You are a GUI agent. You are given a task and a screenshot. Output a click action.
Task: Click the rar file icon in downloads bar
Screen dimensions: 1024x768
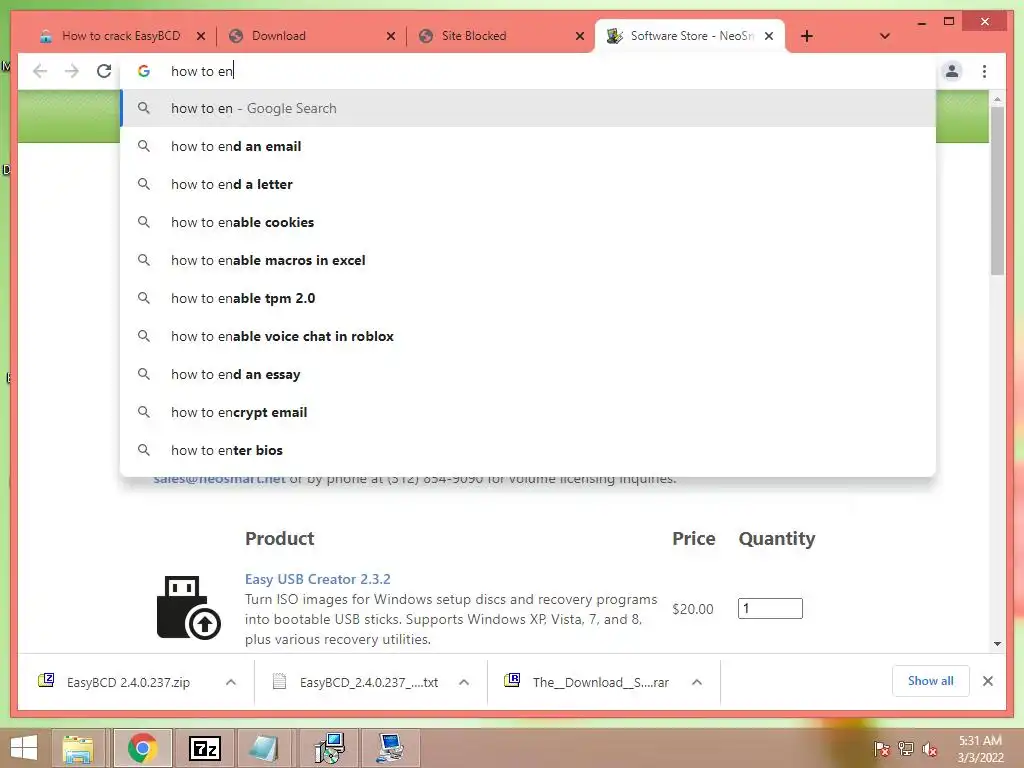[x=512, y=680]
